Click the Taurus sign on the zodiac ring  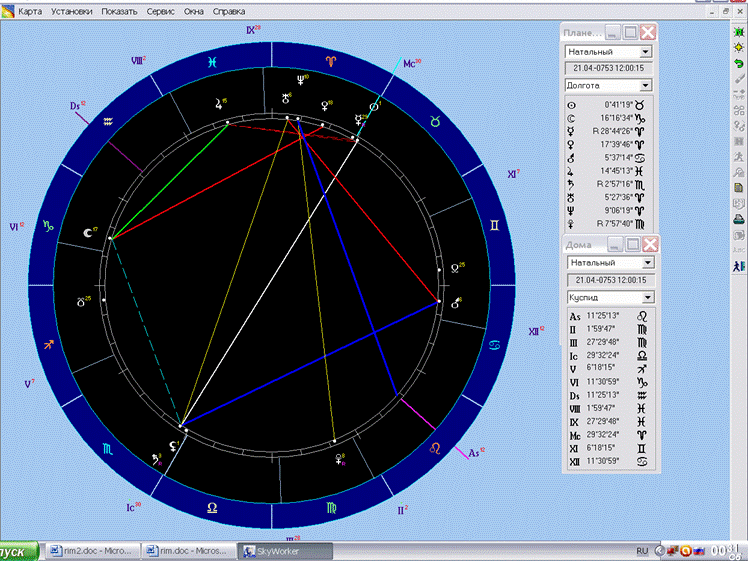click(435, 120)
